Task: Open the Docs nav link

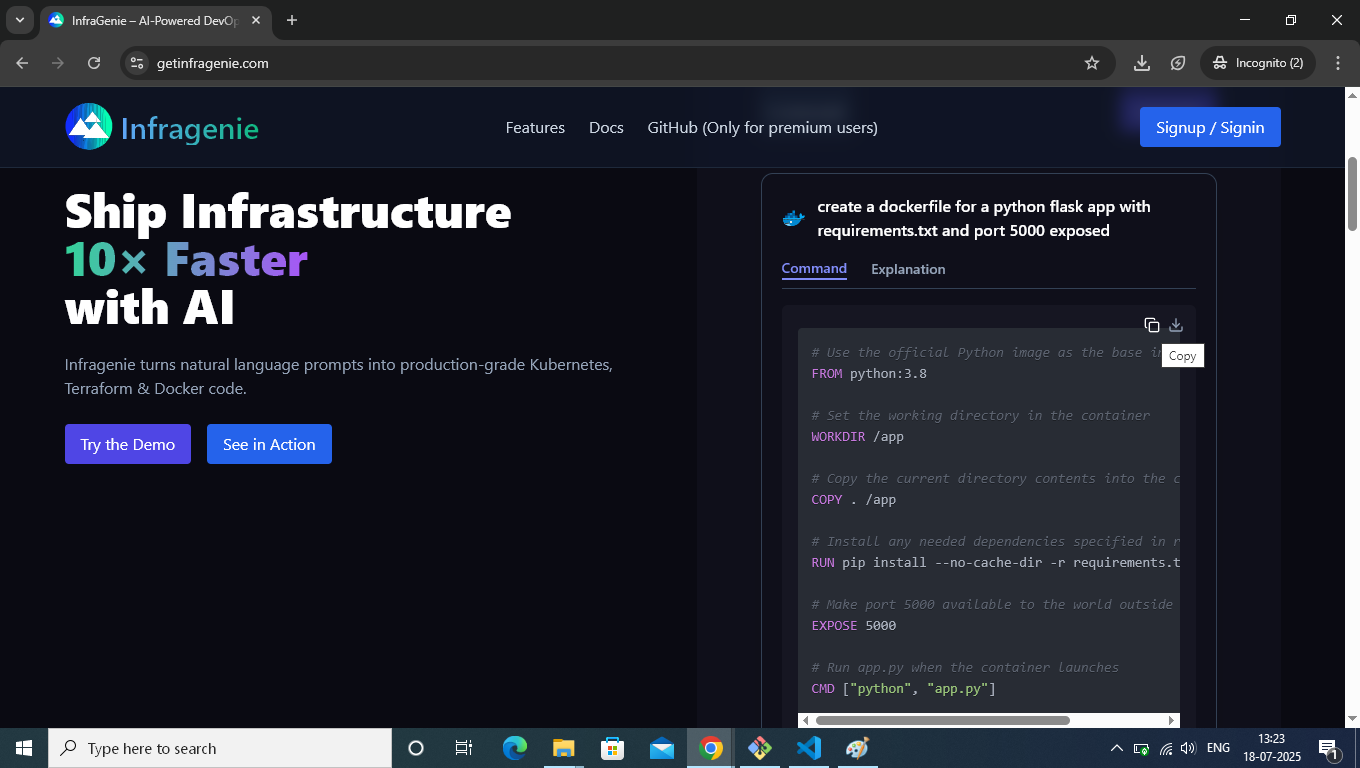Action: (x=606, y=127)
